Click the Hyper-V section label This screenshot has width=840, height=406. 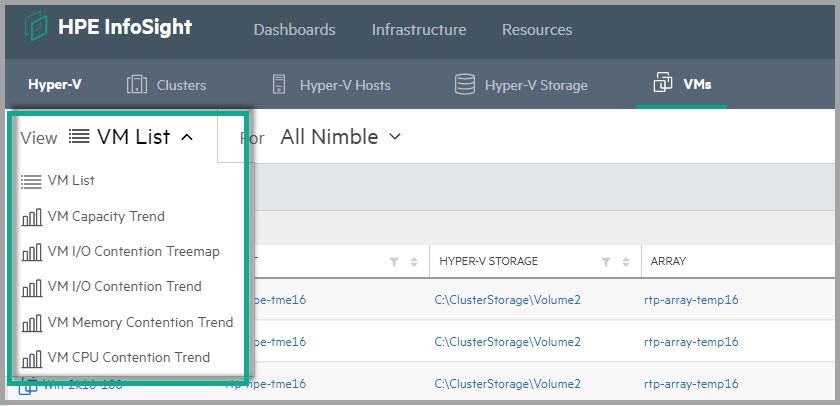[x=55, y=85]
